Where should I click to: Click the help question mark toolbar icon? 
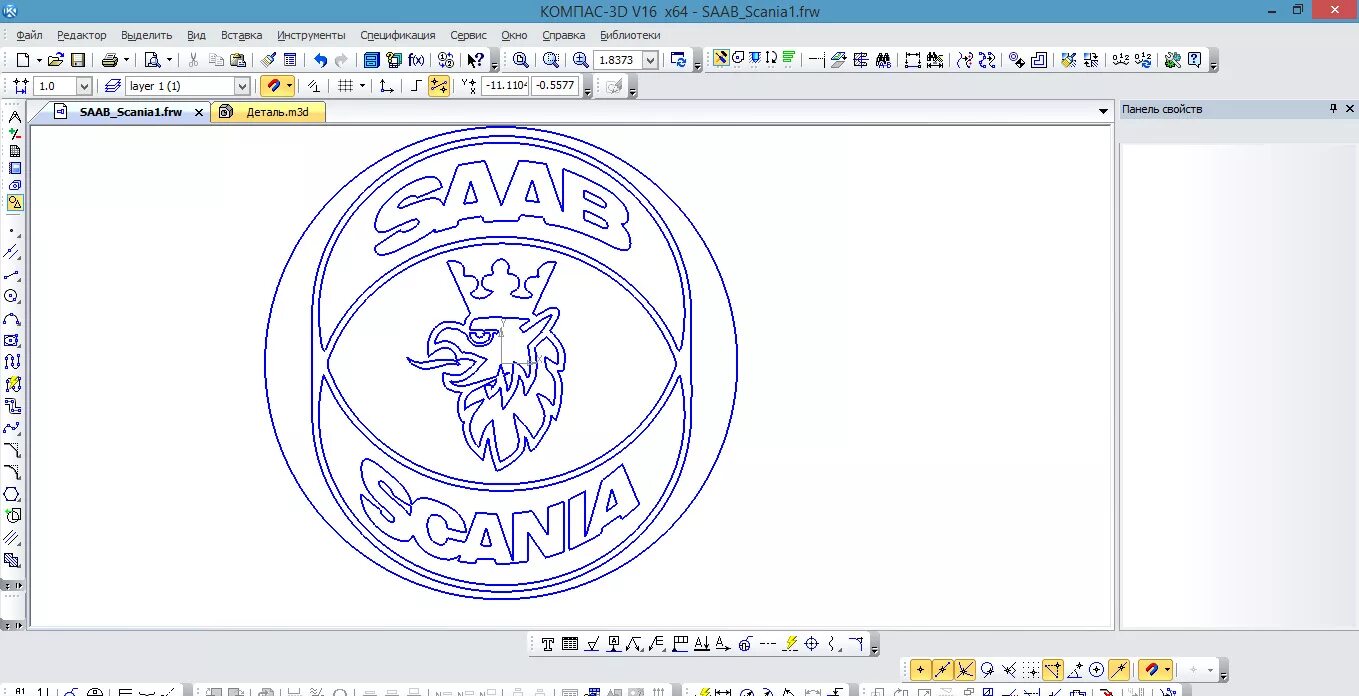1194,60
